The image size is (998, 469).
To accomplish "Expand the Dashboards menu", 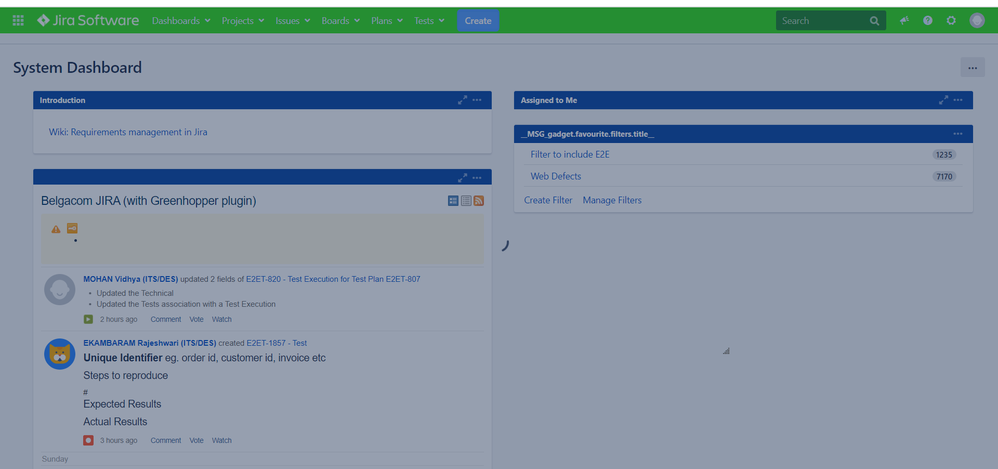I will pos(181,20).
